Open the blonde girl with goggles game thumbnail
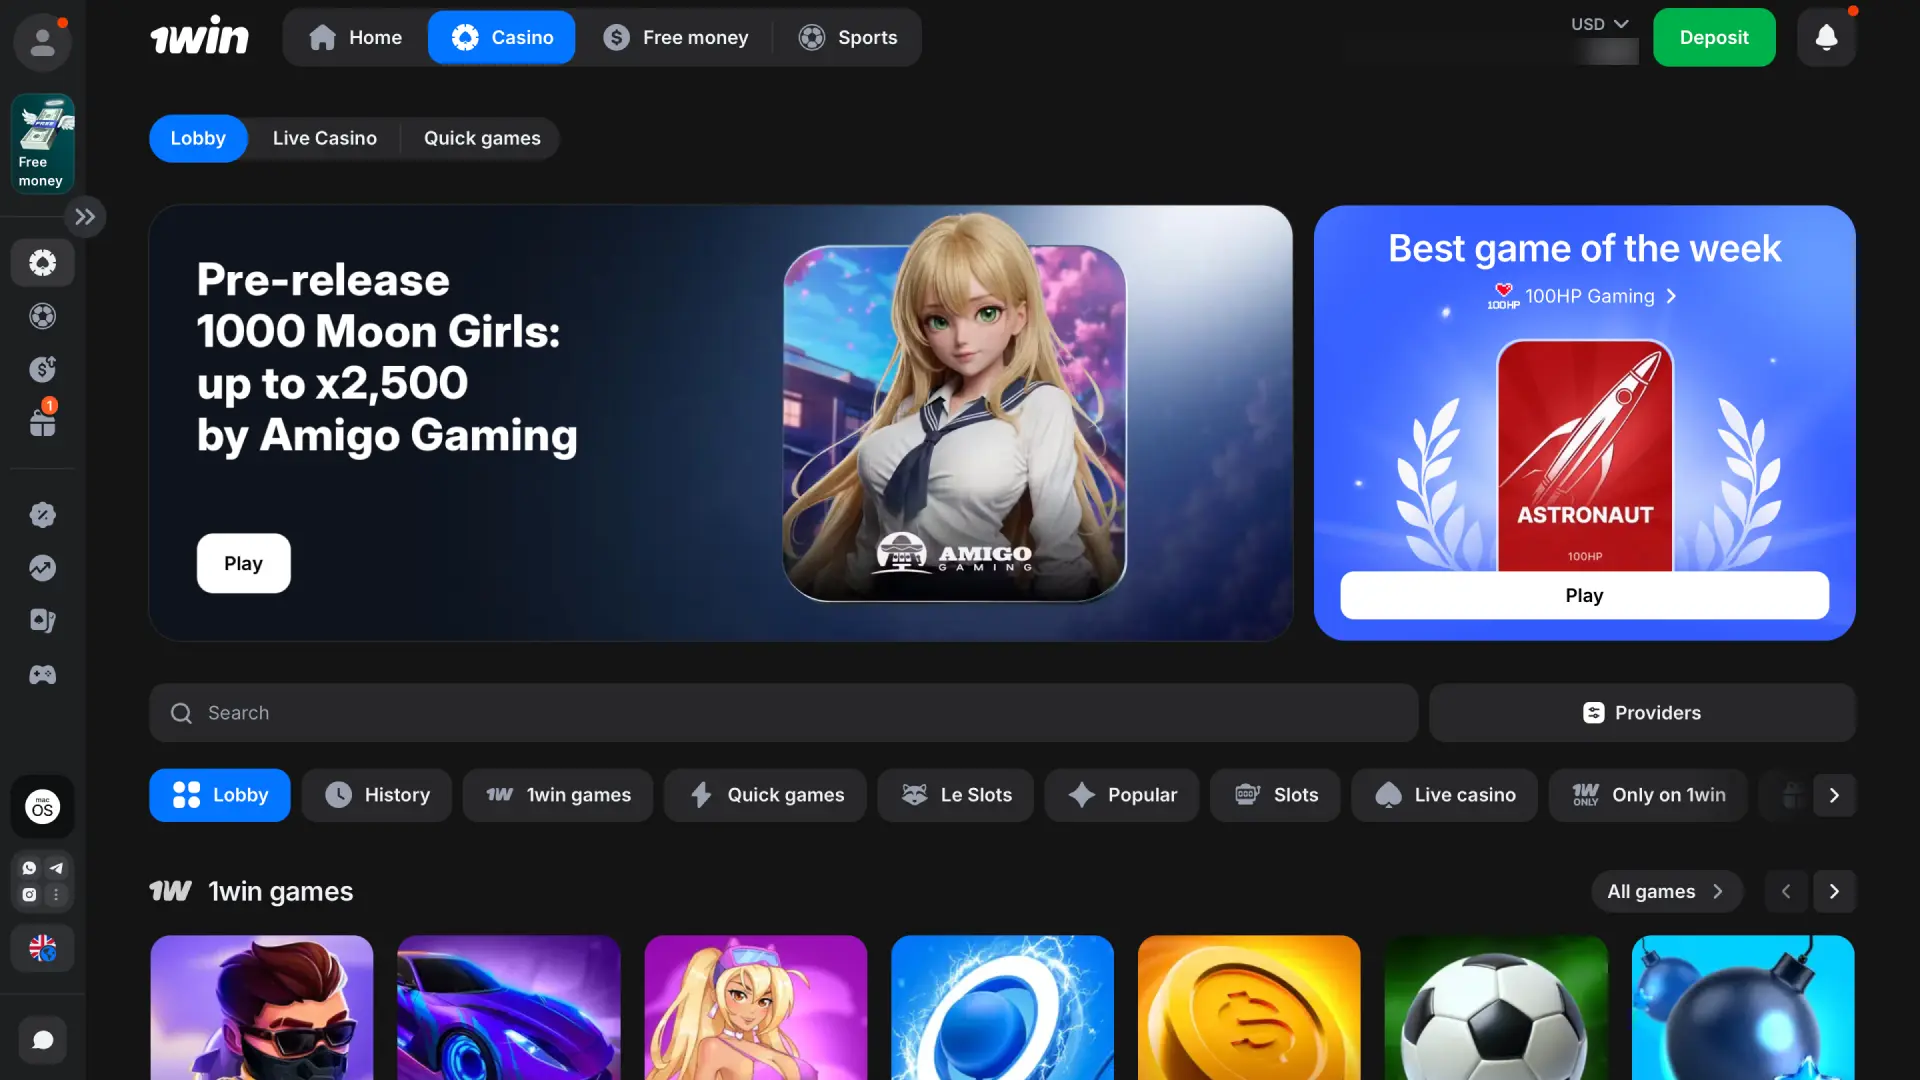The height and width of the screenshot is (1080, 1920). click(756, 1008)
